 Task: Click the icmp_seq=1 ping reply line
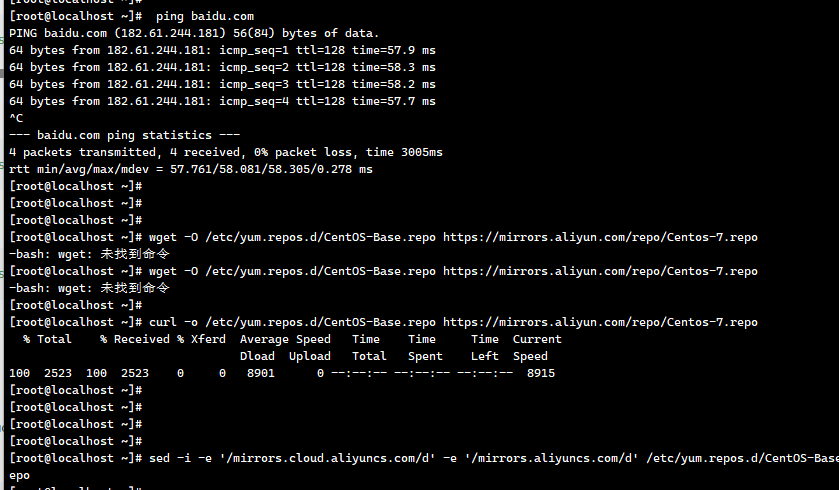click(x=222, y=50)
